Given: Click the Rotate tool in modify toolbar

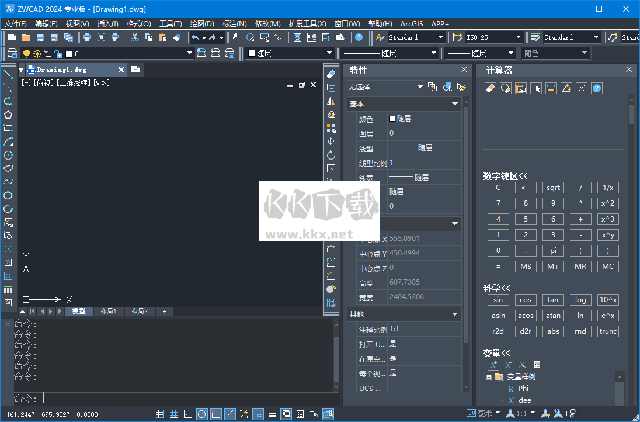Looking at the screenshot, I should [331, 155].
